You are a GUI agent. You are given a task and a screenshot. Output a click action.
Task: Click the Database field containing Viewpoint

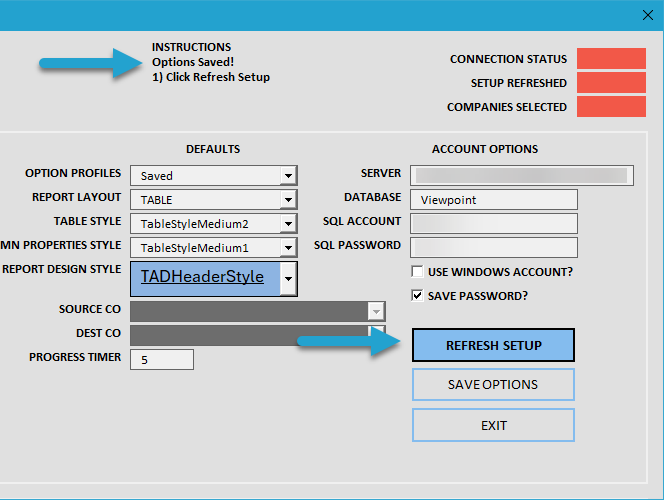494,199
